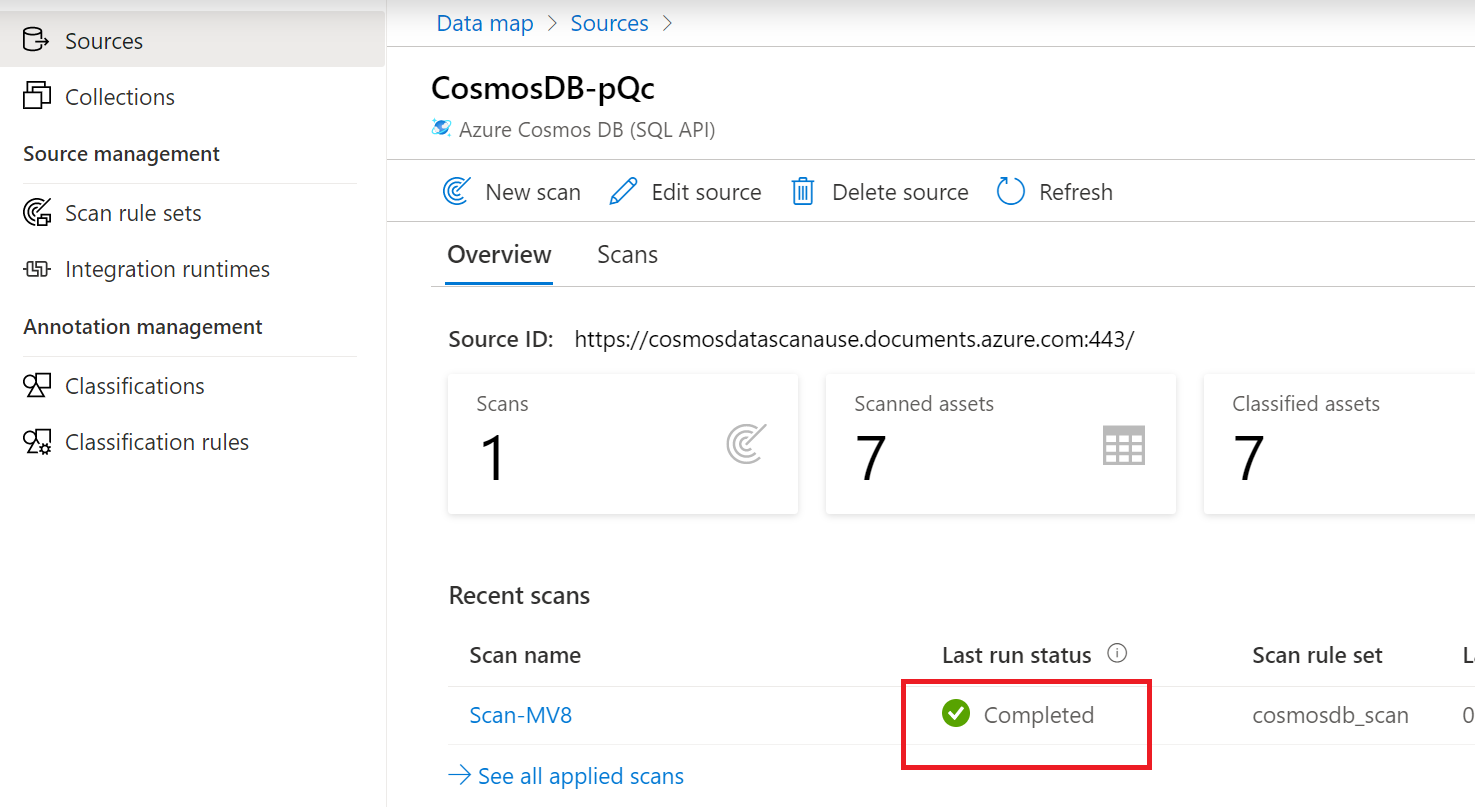Screen dimensions: 1475x807
Task: Switch to the Scans tab
Action: coord(627,255)
